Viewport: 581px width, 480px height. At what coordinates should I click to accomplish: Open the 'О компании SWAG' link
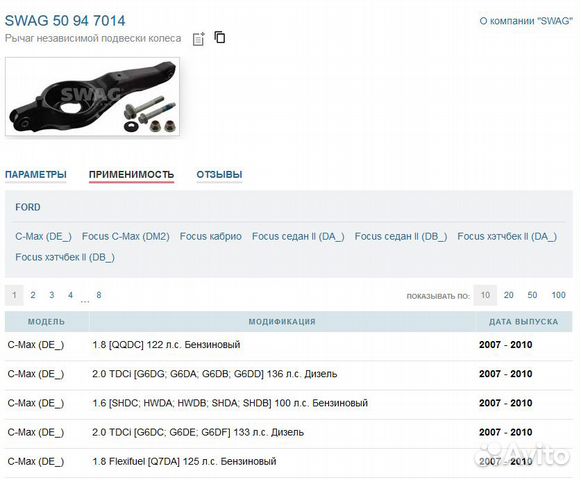pos(526,21)
